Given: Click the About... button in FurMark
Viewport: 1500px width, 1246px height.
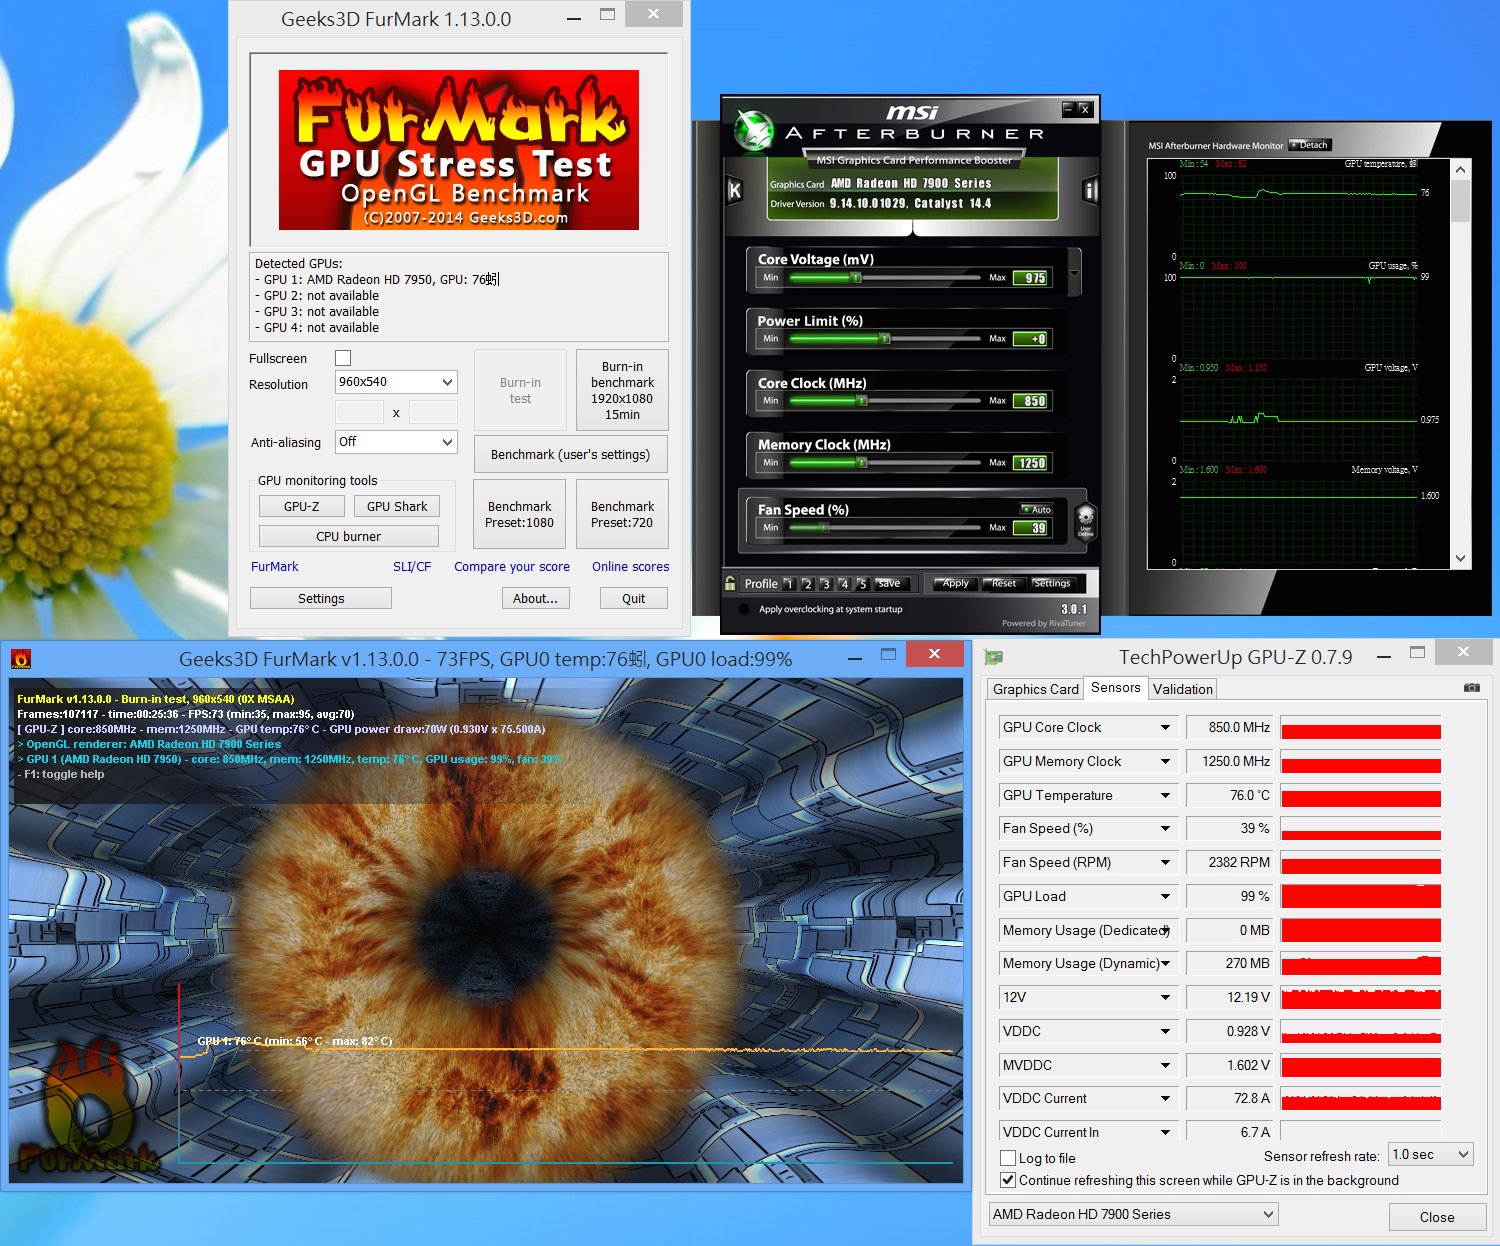Looking at the screenshot, I should pos(536,598).
